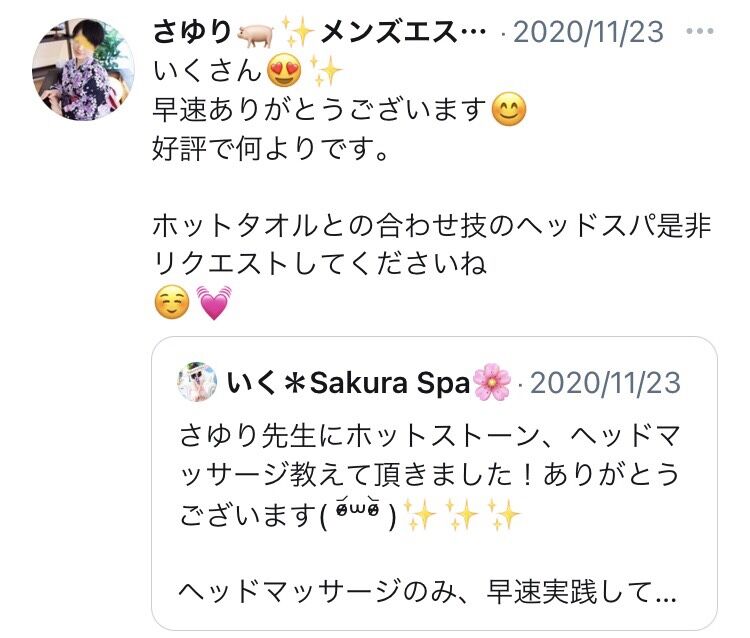Click the cherry blossom emoji by Sakura Spa
Image resolution: width=750 pixels, height=638 pixels.
pos(491,383)
